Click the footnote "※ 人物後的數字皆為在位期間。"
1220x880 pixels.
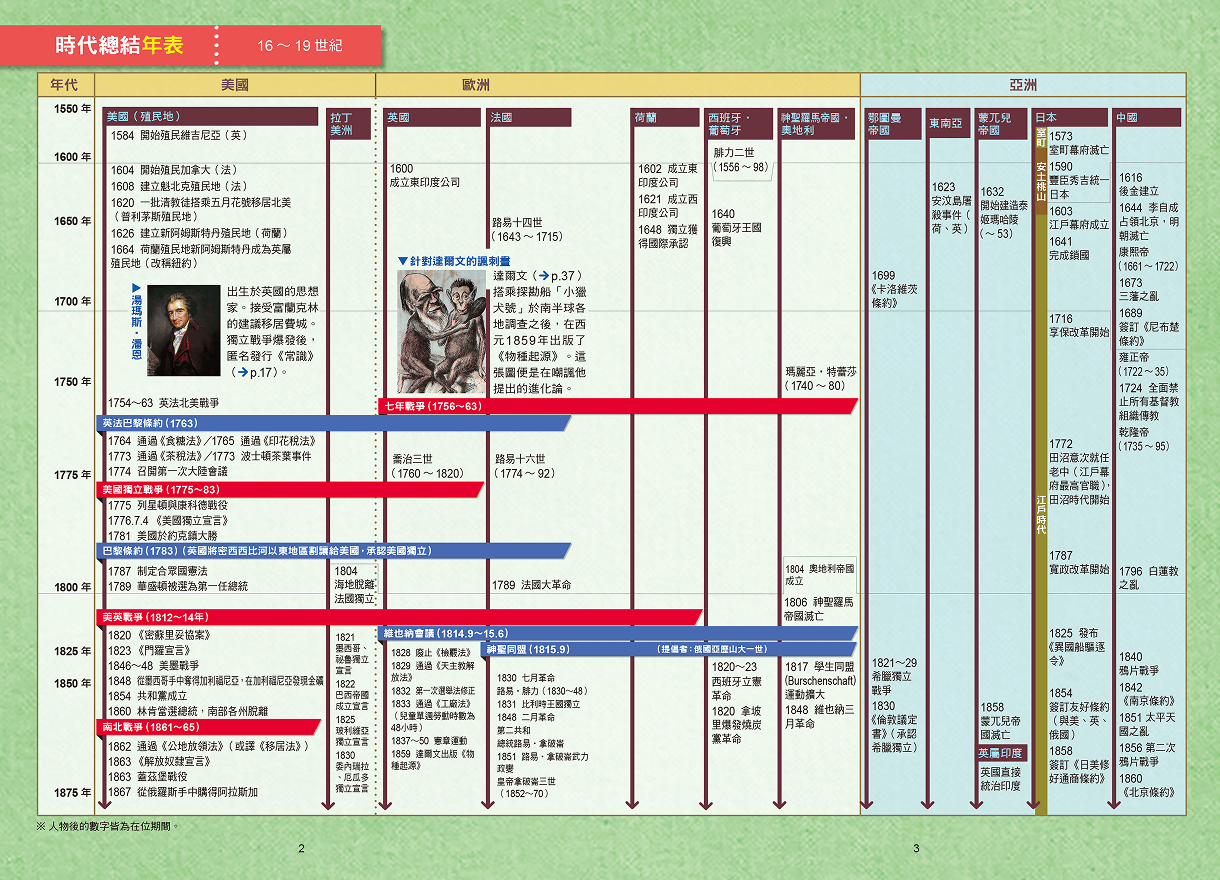click(108, 827)
